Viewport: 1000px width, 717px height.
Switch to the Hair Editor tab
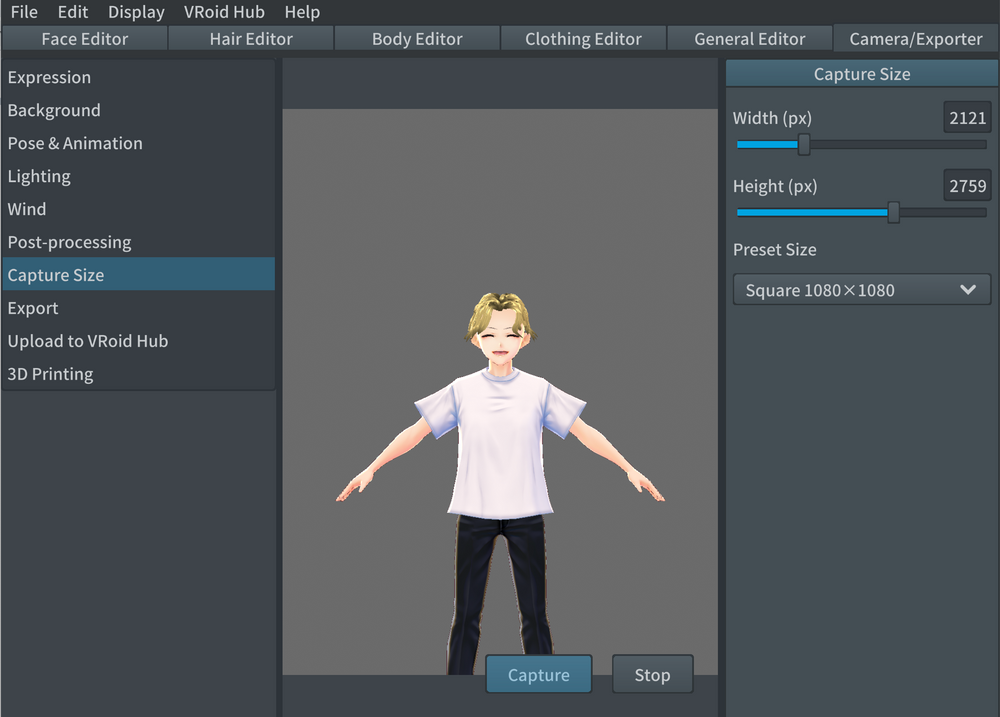pos(251,39)
